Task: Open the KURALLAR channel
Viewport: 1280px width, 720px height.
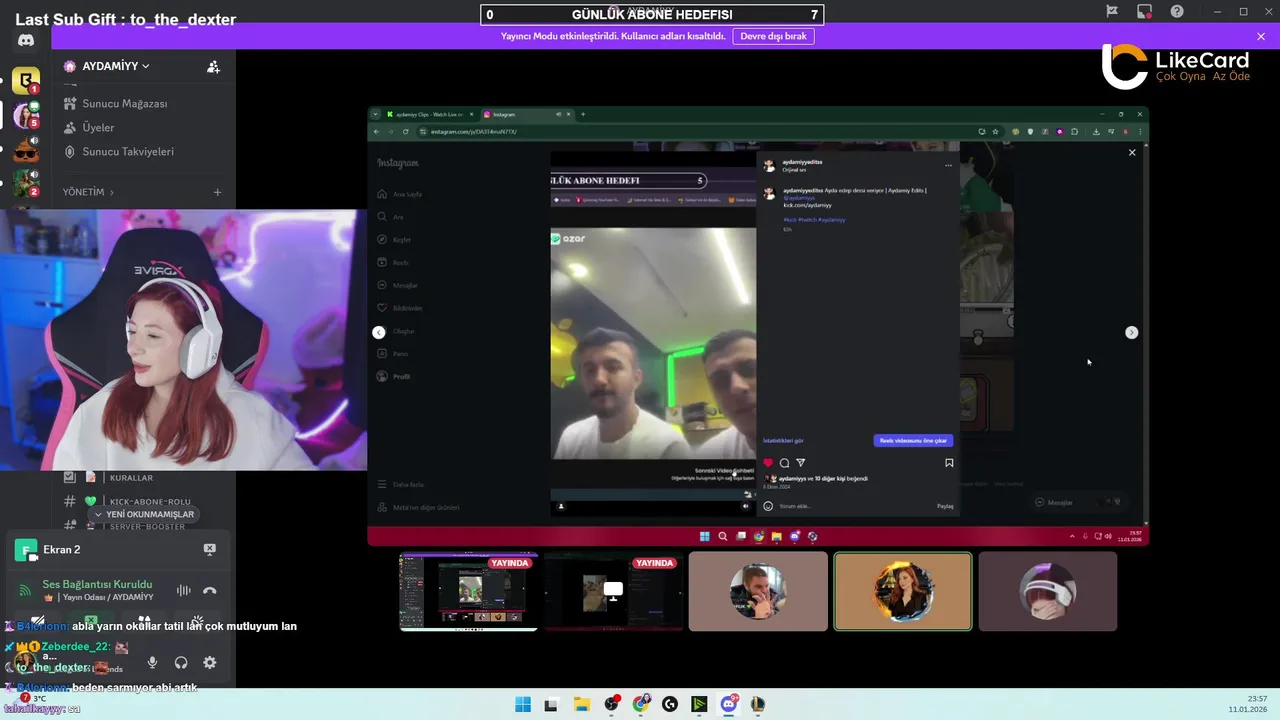Action: click(x=131, y=478)
